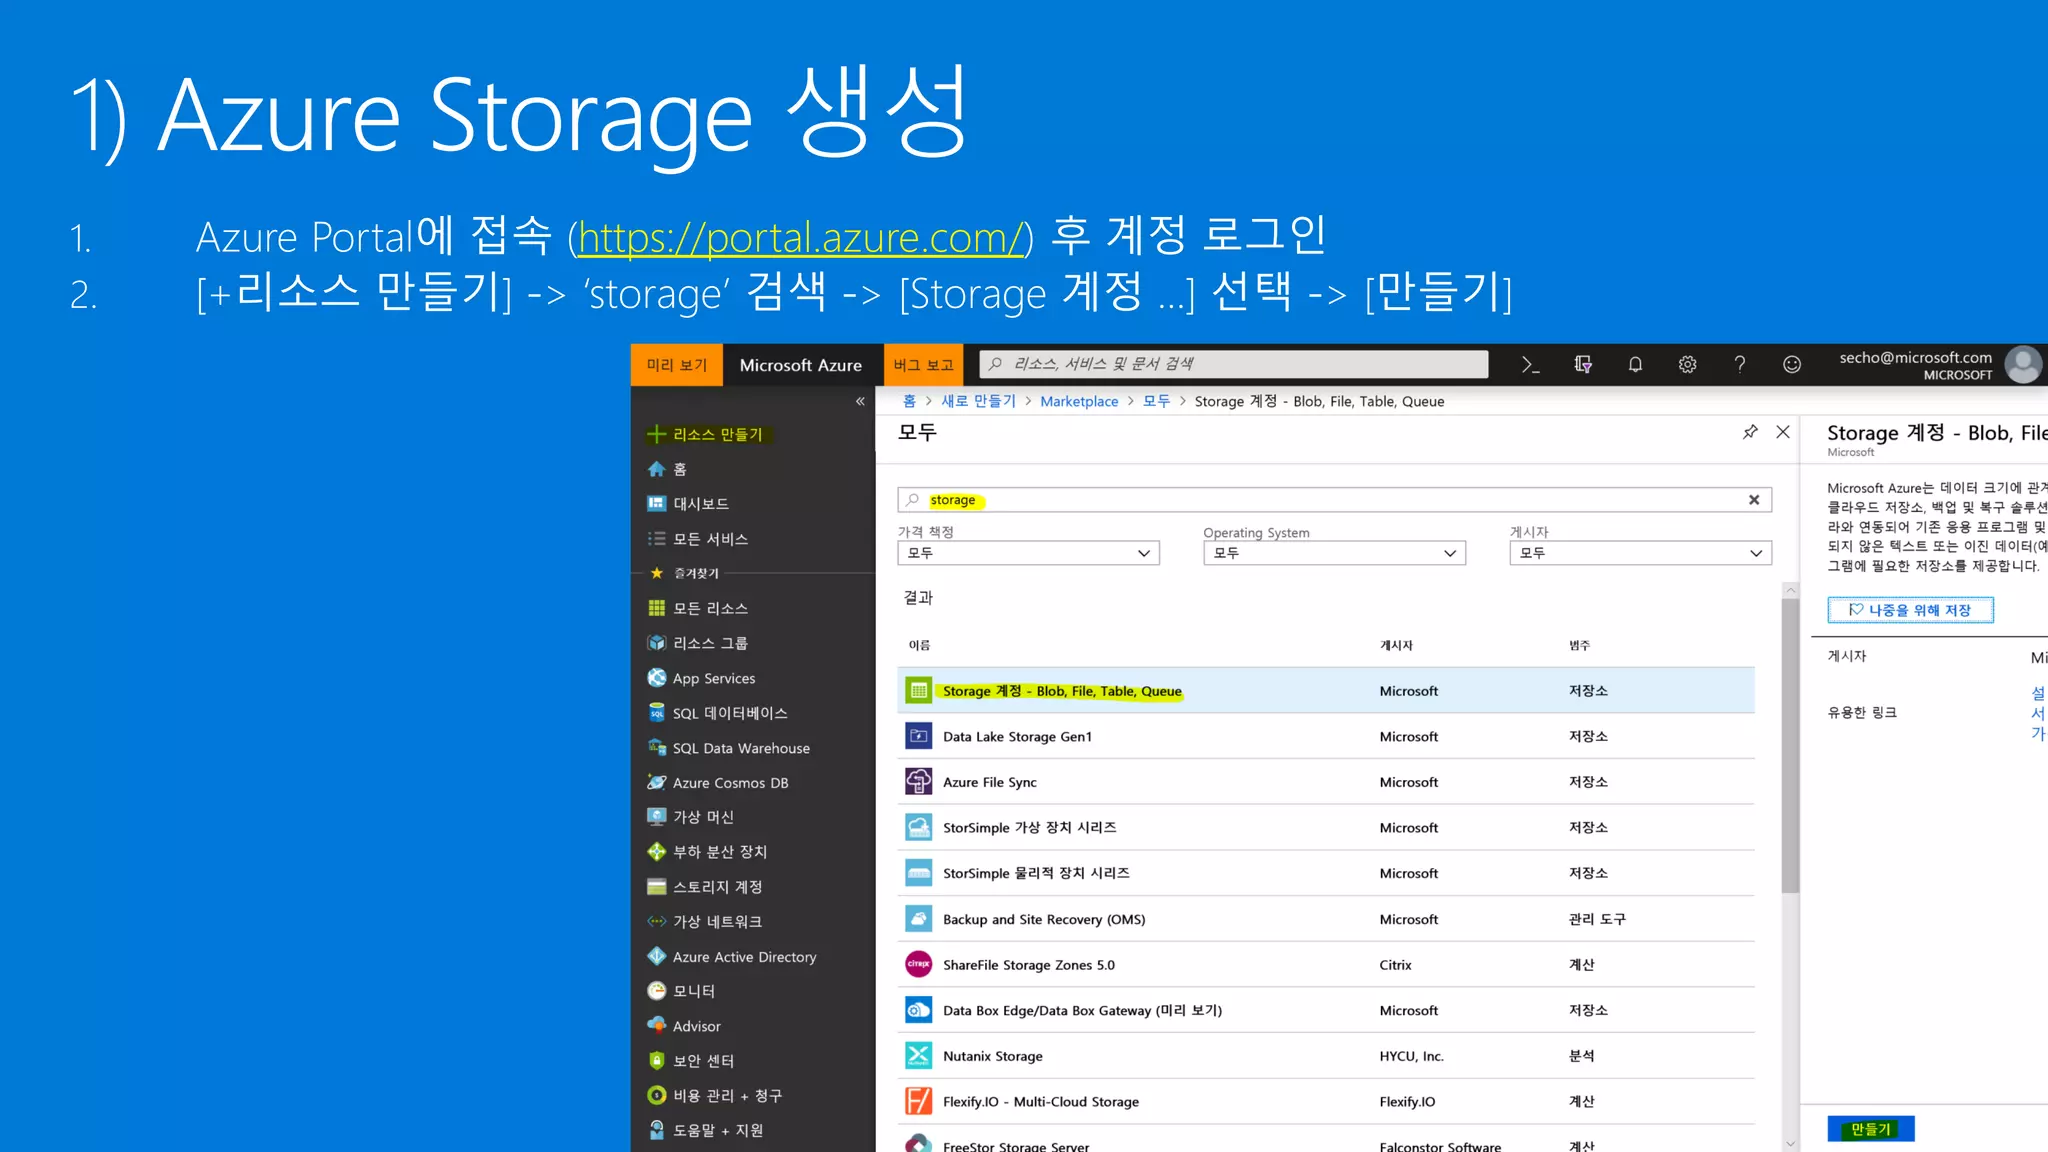Viewport: 2048px width, 1152px height.
Task: Follow the portal.azure.com link in slide
Action: (800, 238)
